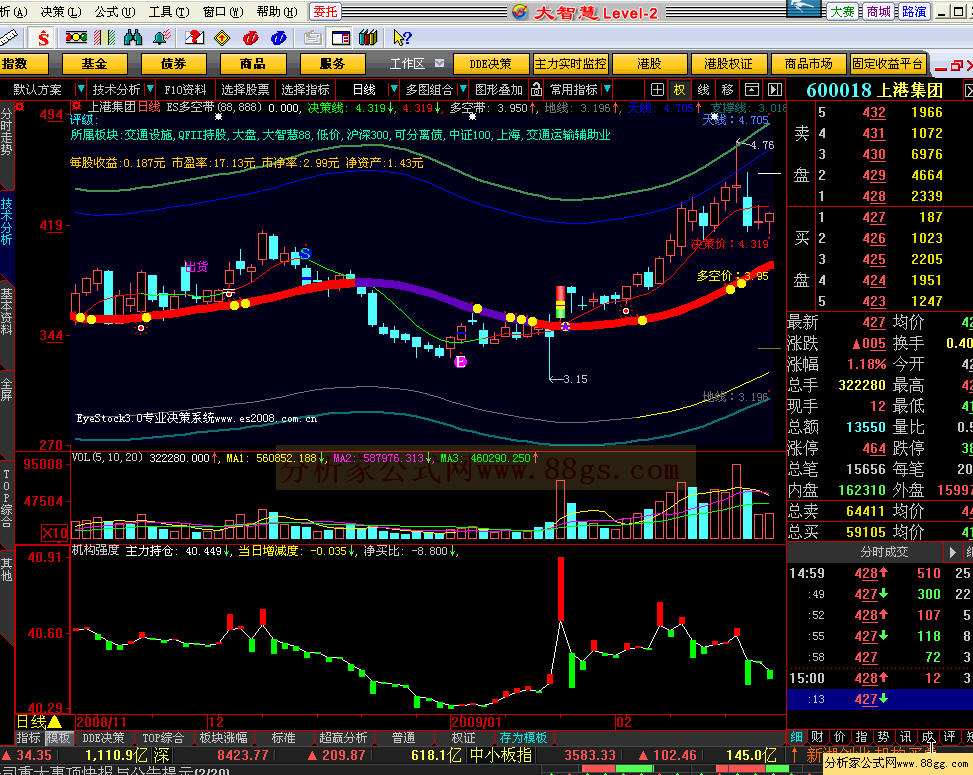
Task: Click the red gear icon beside 上港集团日线
Action: (76, 107)
